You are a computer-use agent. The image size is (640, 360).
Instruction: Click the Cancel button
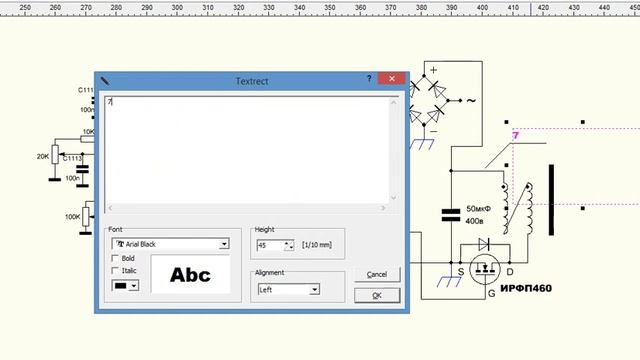click(x=377, y=274)
